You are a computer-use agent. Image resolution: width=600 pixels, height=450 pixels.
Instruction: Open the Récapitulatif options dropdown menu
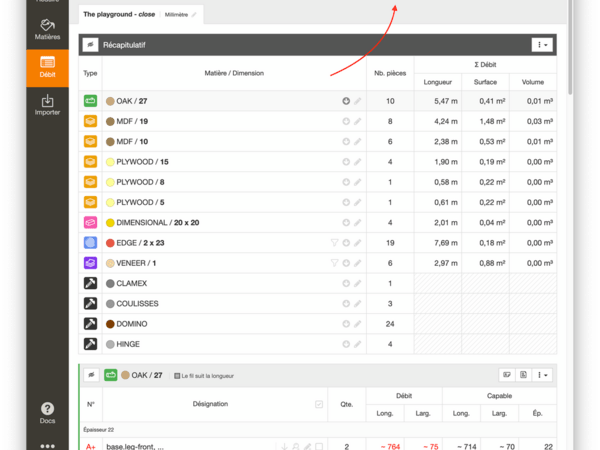tap(543, 45)
